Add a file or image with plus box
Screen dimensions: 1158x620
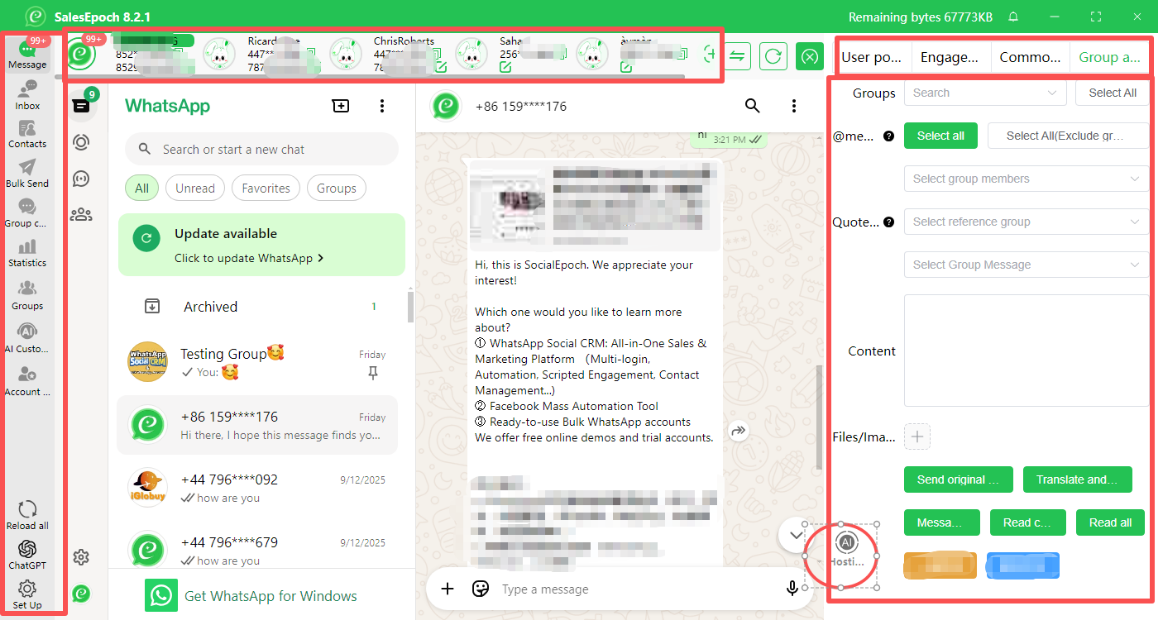[x=917, y=436]
